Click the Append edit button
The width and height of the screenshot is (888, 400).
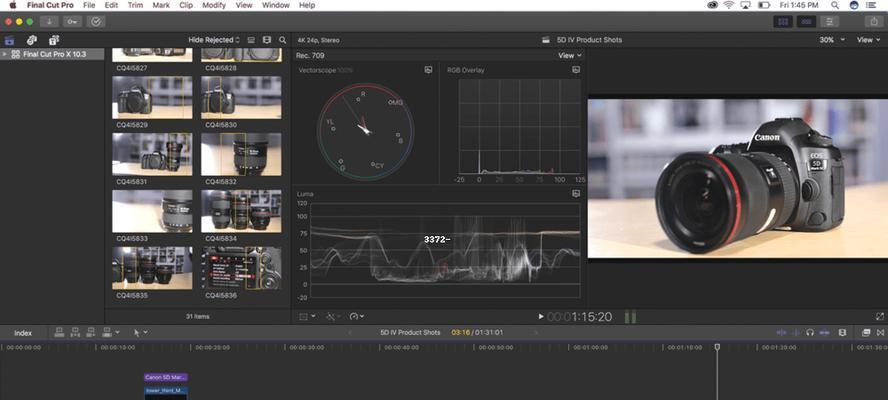[90, 333]
